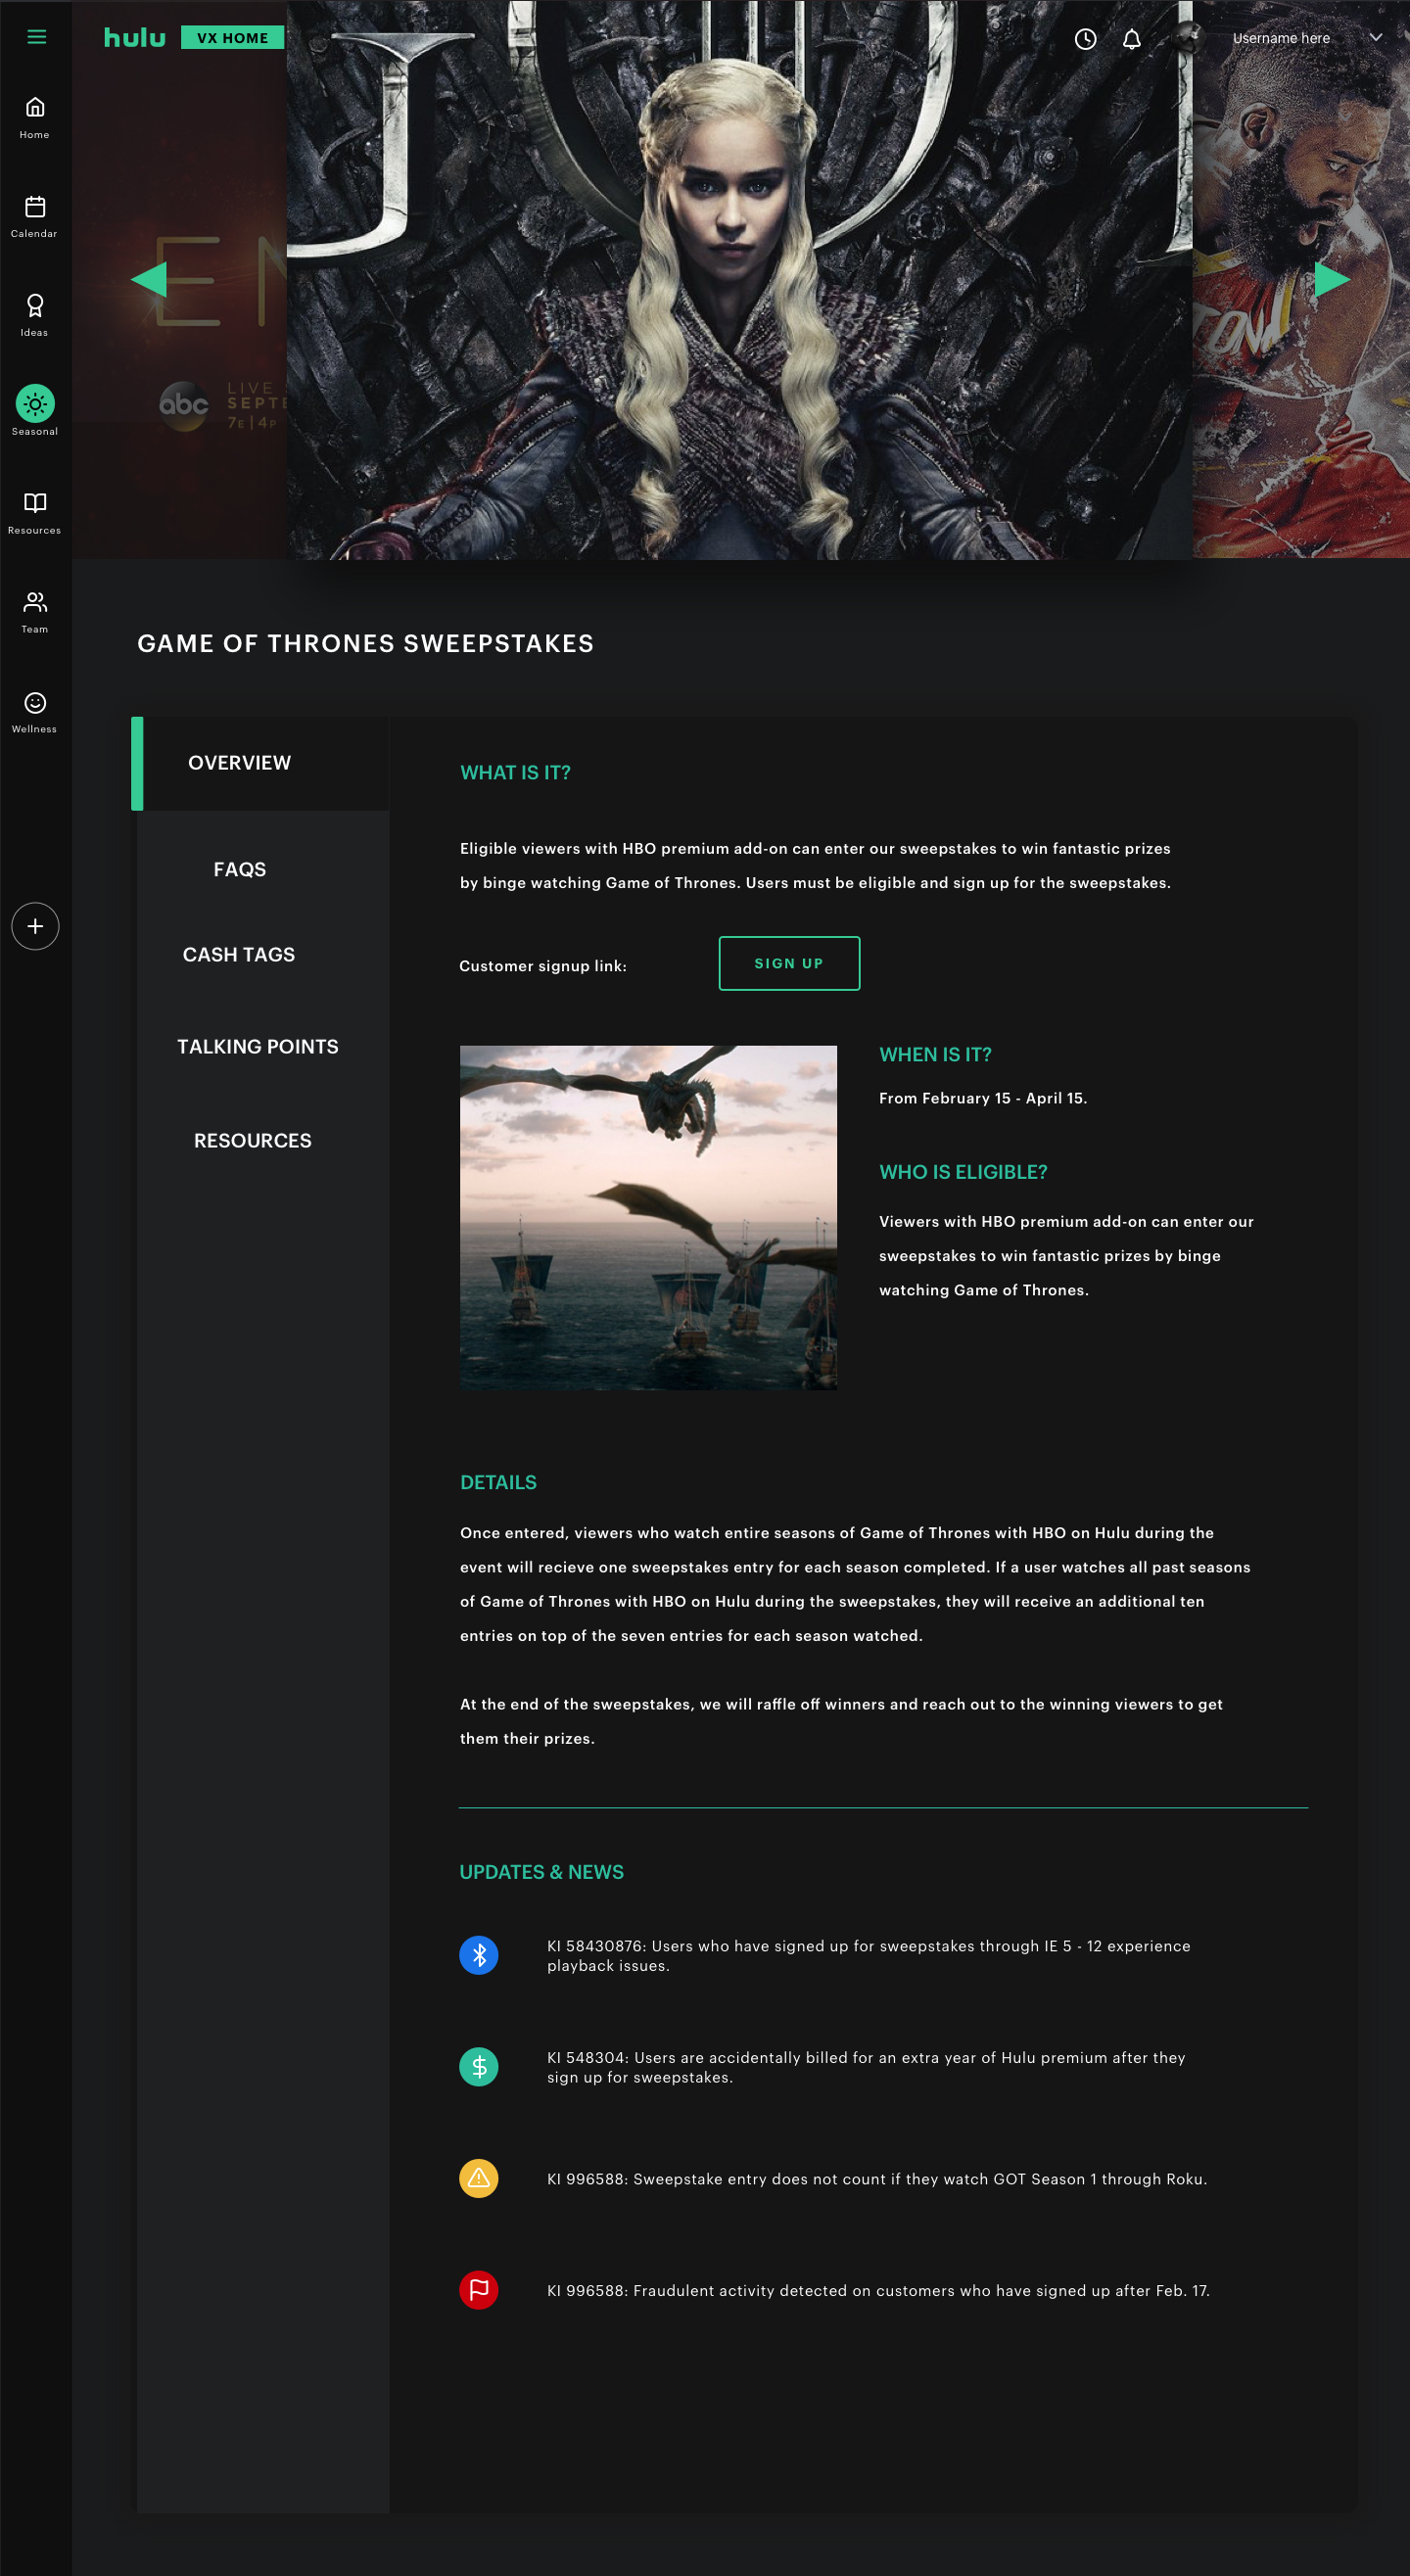
Task: Click the ABC Emmys banner on left
Action: click(x=180, y=279)
